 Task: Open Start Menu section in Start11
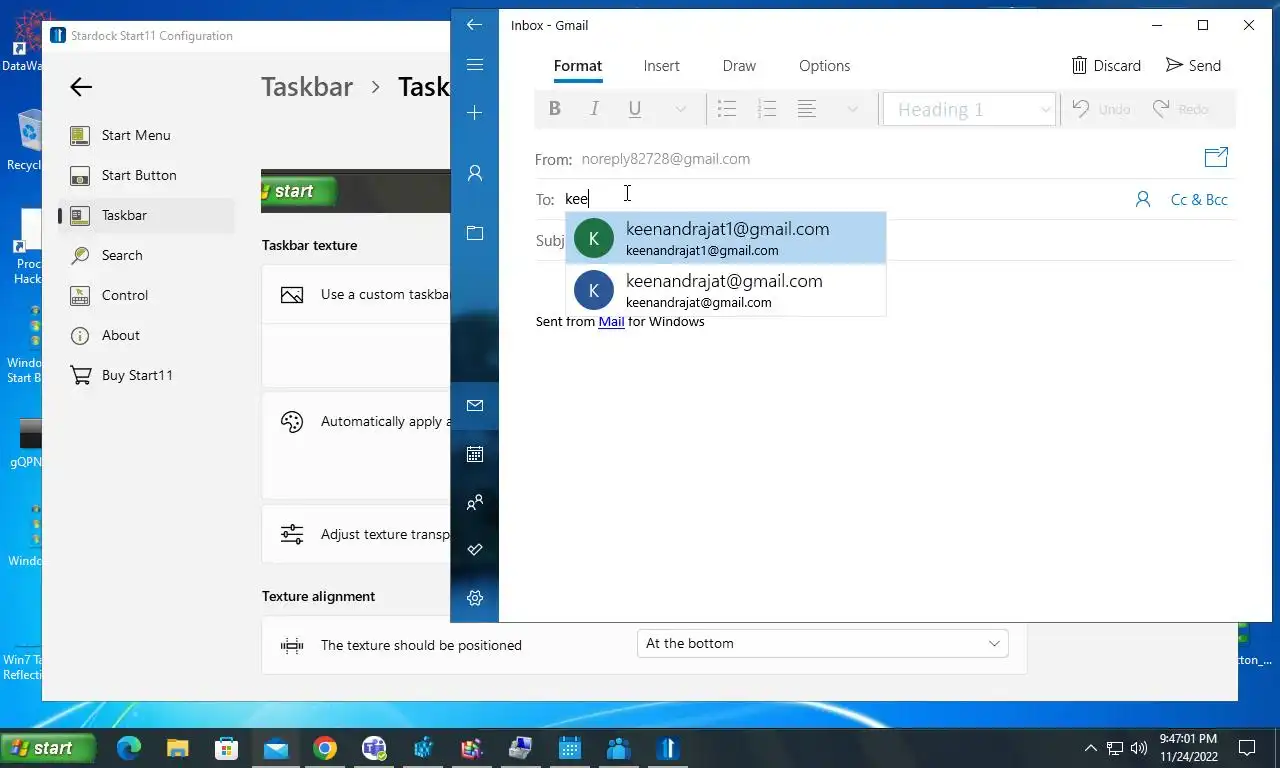(x=147, y=135)
